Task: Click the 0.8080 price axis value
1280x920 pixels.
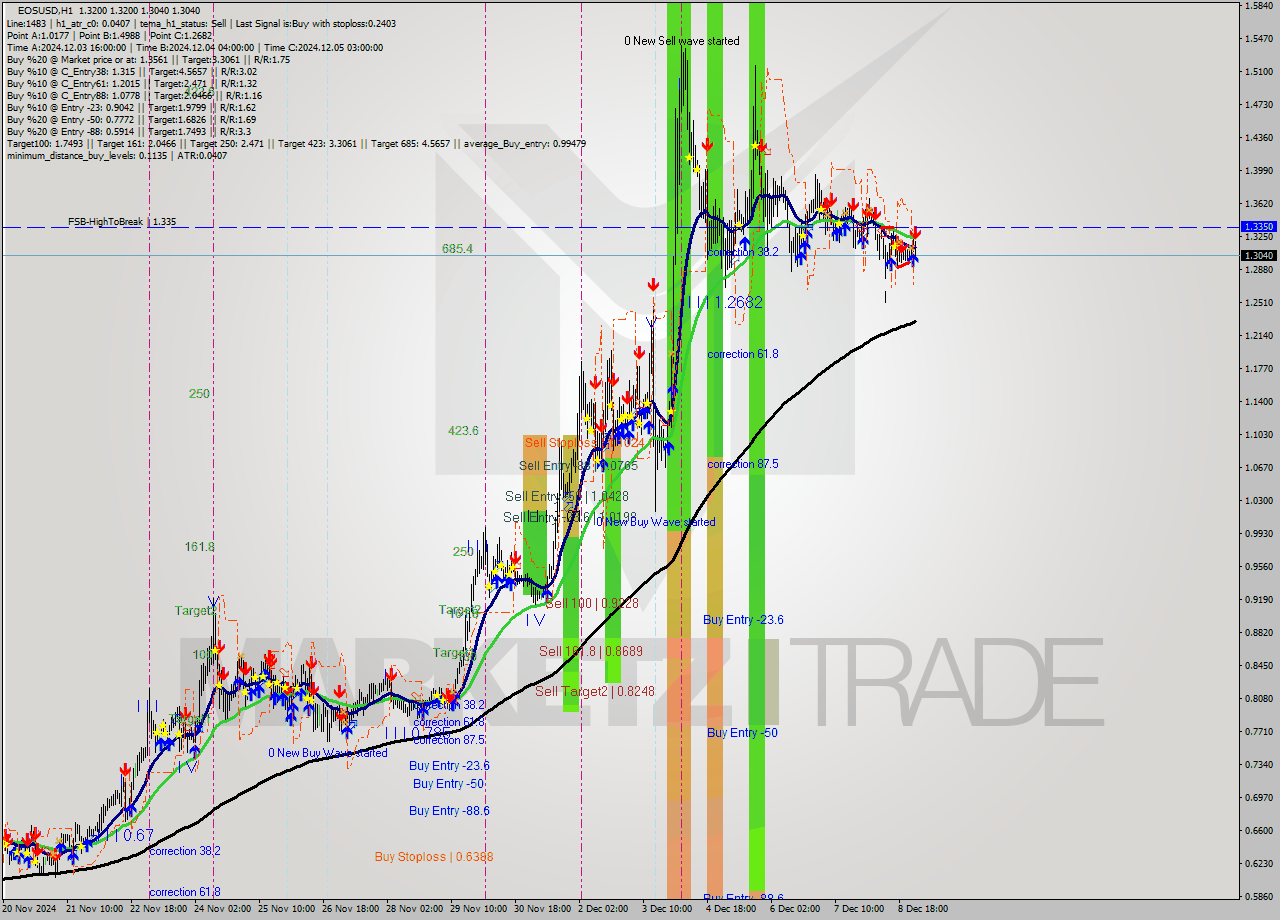Action: point(1257,699)
